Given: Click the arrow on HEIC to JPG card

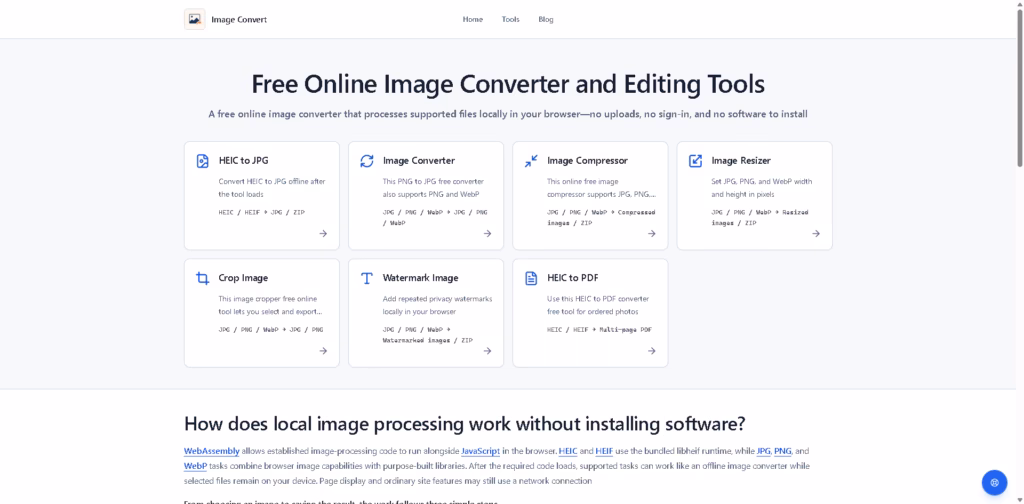Looking at the screenshot, I should (323, 234).
